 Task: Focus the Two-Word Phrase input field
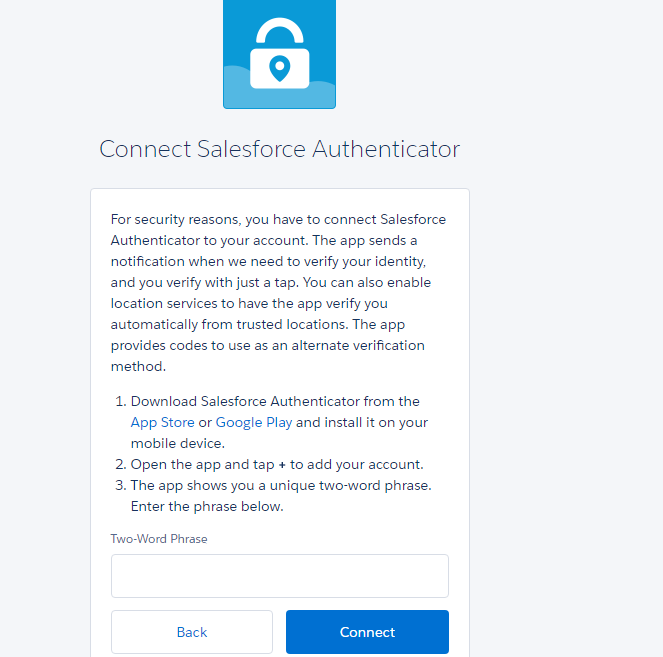(x=279, y=576)
